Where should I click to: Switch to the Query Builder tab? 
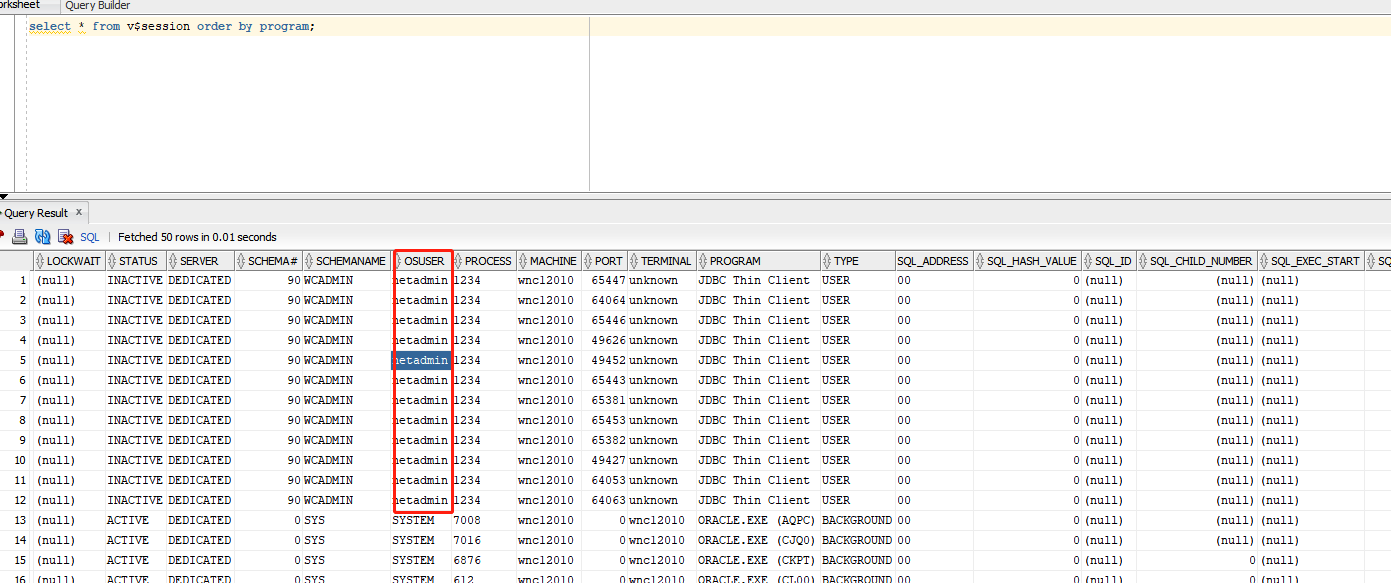click(x=97, y=6)
